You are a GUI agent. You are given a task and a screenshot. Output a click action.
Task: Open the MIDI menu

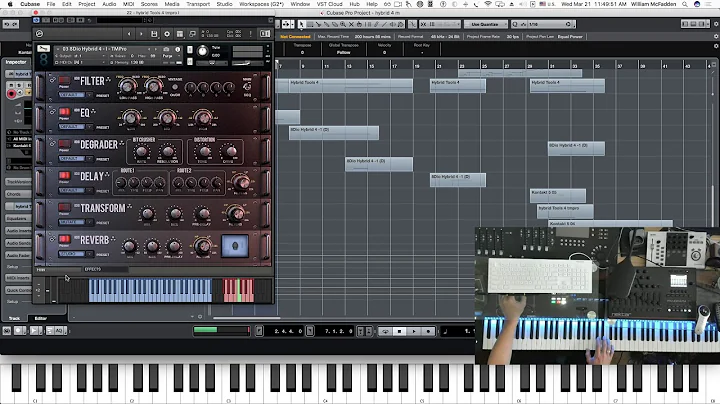(129, 4)
